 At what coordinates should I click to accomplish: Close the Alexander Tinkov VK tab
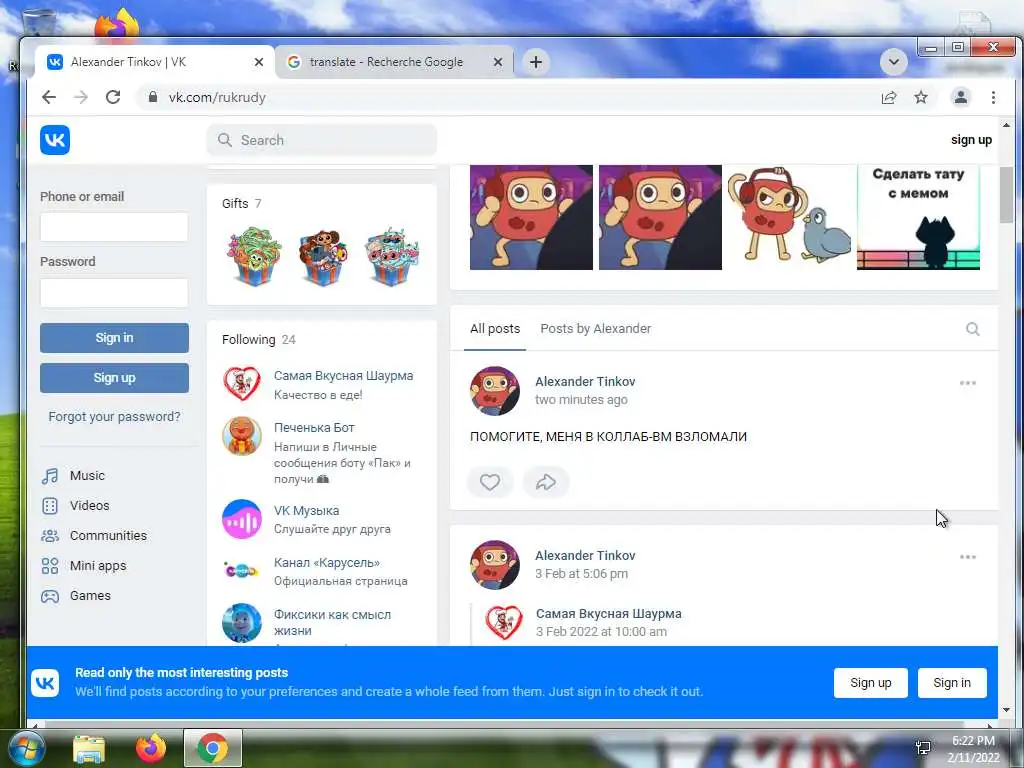point(259,62)
